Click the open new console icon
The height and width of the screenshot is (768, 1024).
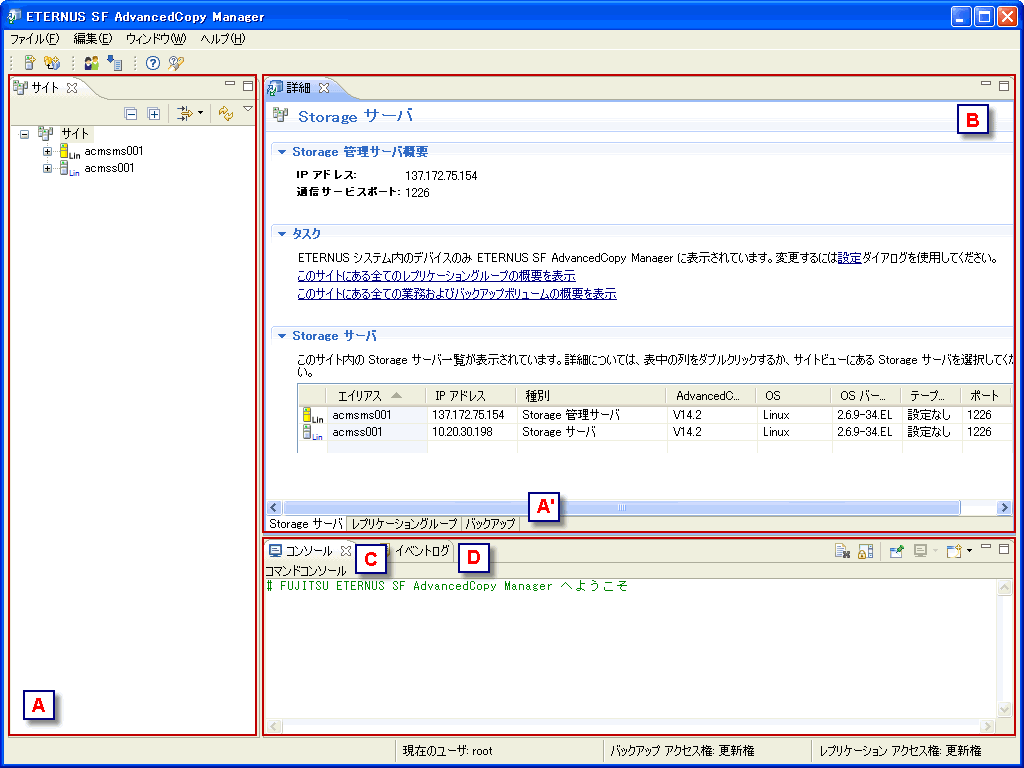tap(954, 551)
